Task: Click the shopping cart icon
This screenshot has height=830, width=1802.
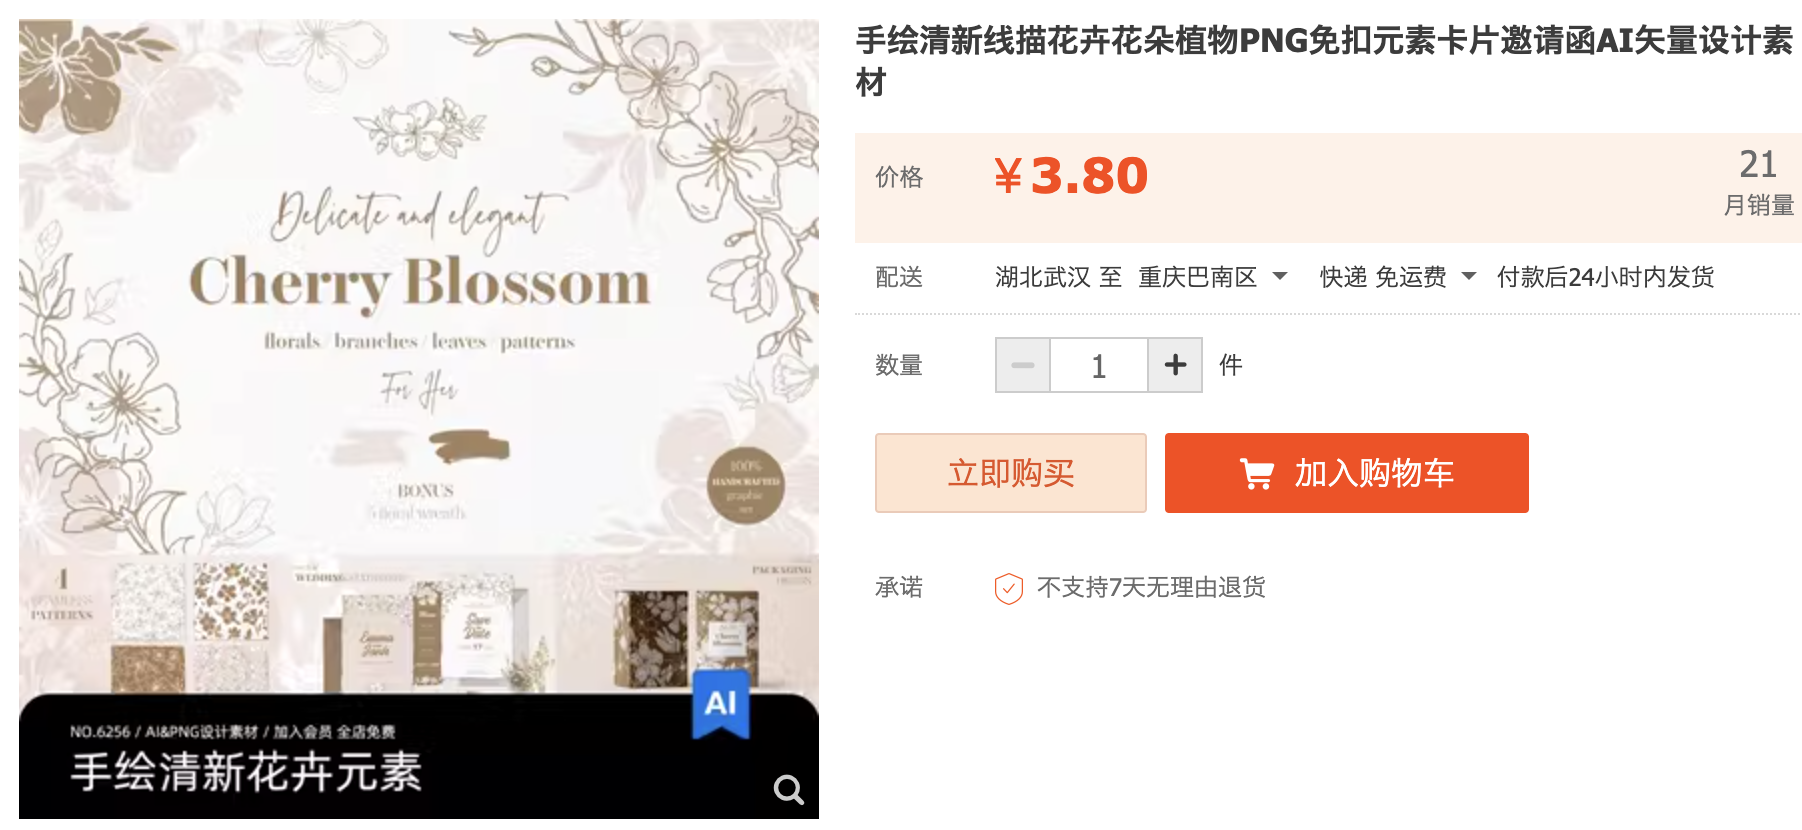Action: [x=1256, y=473]
